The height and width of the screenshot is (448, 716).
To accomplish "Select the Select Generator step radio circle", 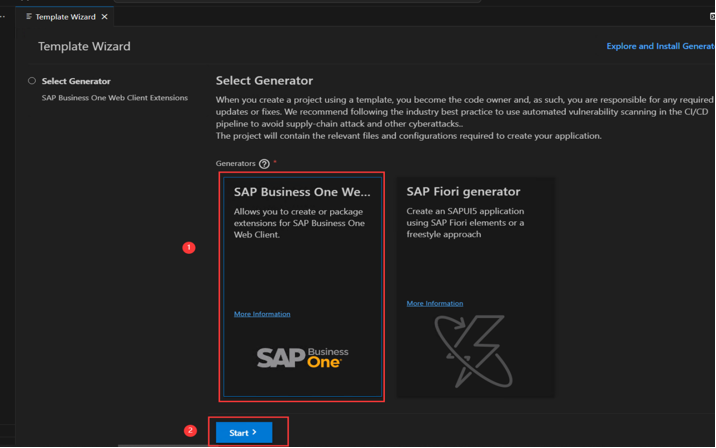I will point(32,81).
